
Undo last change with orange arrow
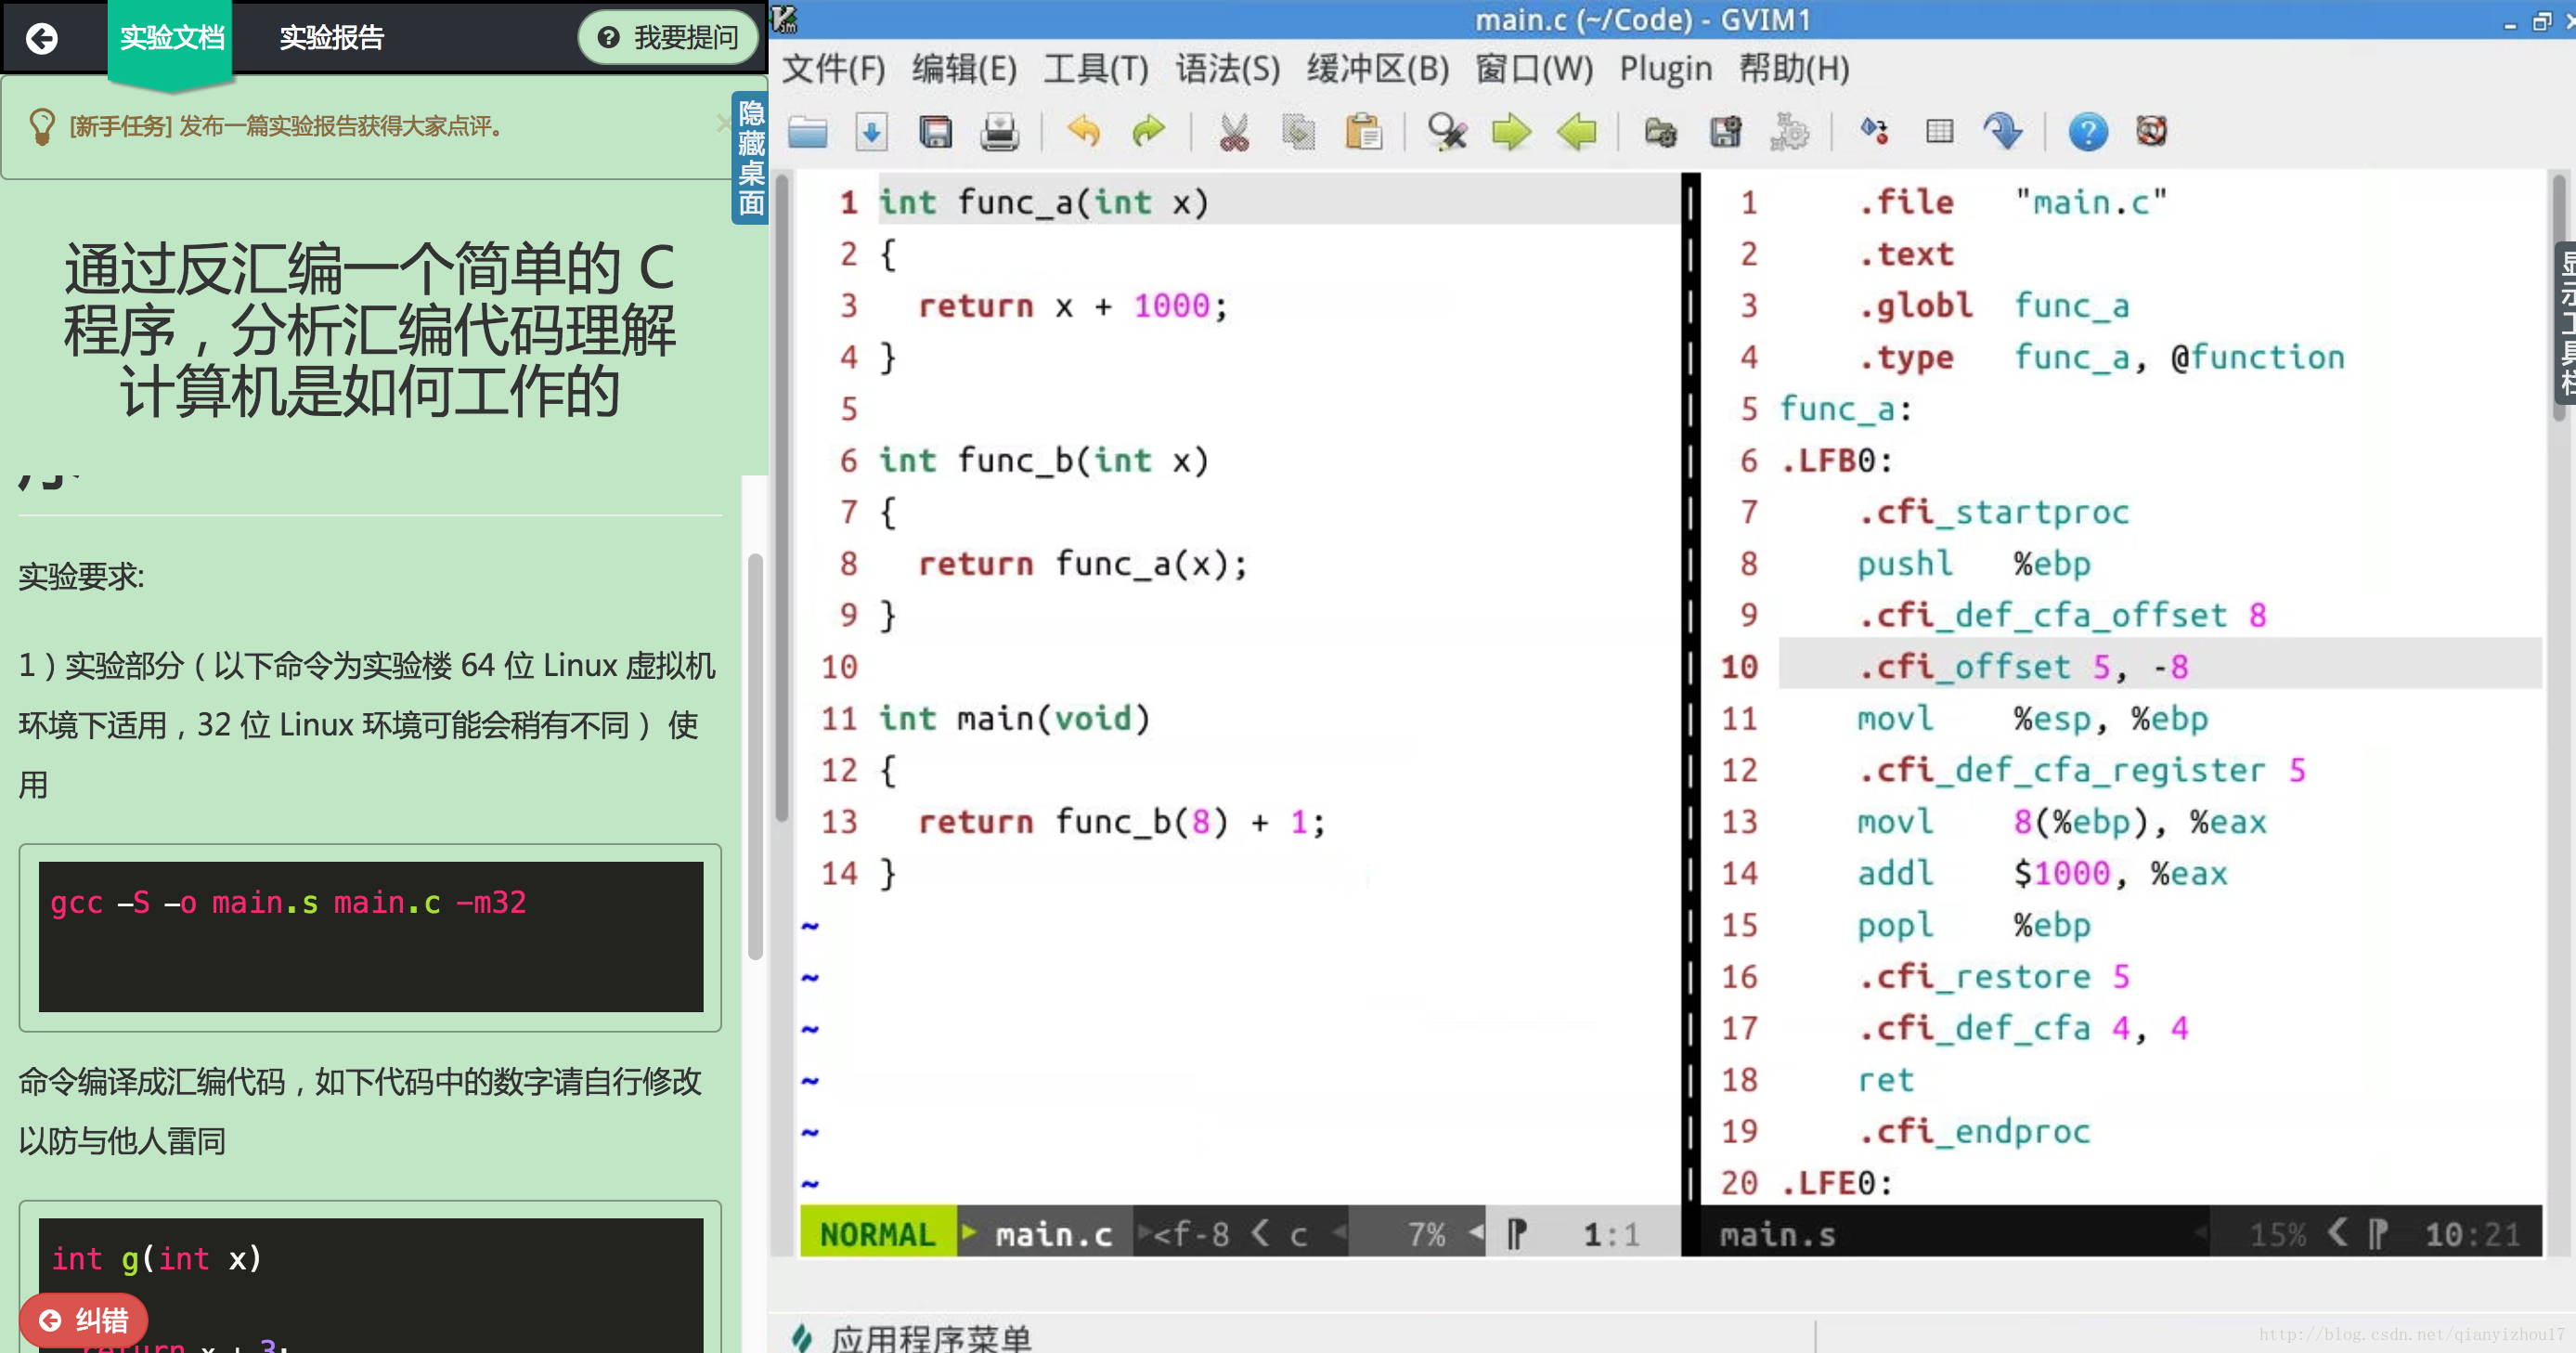(x=1083, y=132)
